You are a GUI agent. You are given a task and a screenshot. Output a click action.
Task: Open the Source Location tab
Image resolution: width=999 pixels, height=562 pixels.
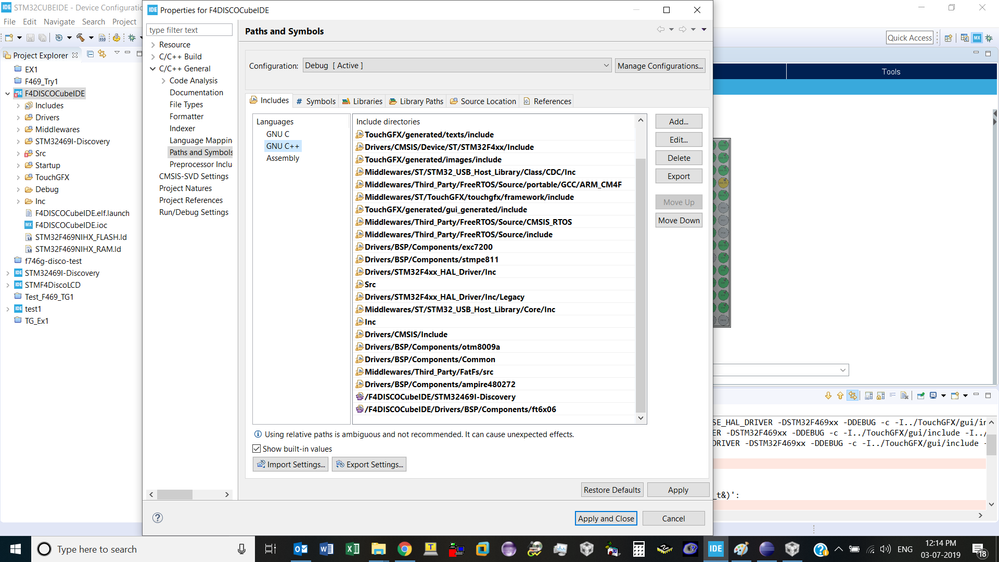[483, 101]
